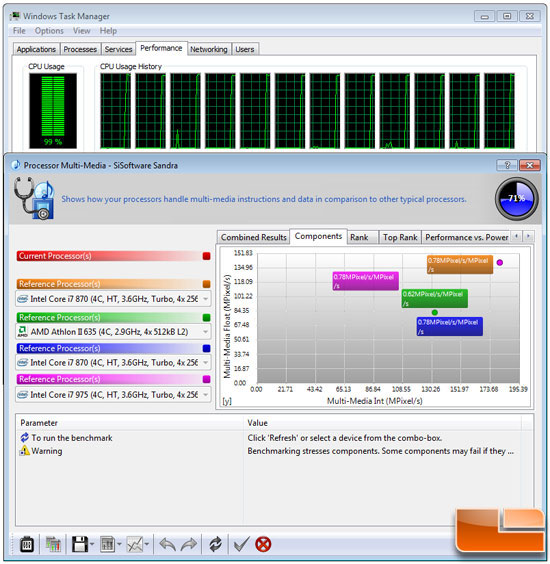Toggle the green Reference Processor checkbox
The height and width of the screenshot is (564, 550).
pyautogui.click(x=206, y=318)
